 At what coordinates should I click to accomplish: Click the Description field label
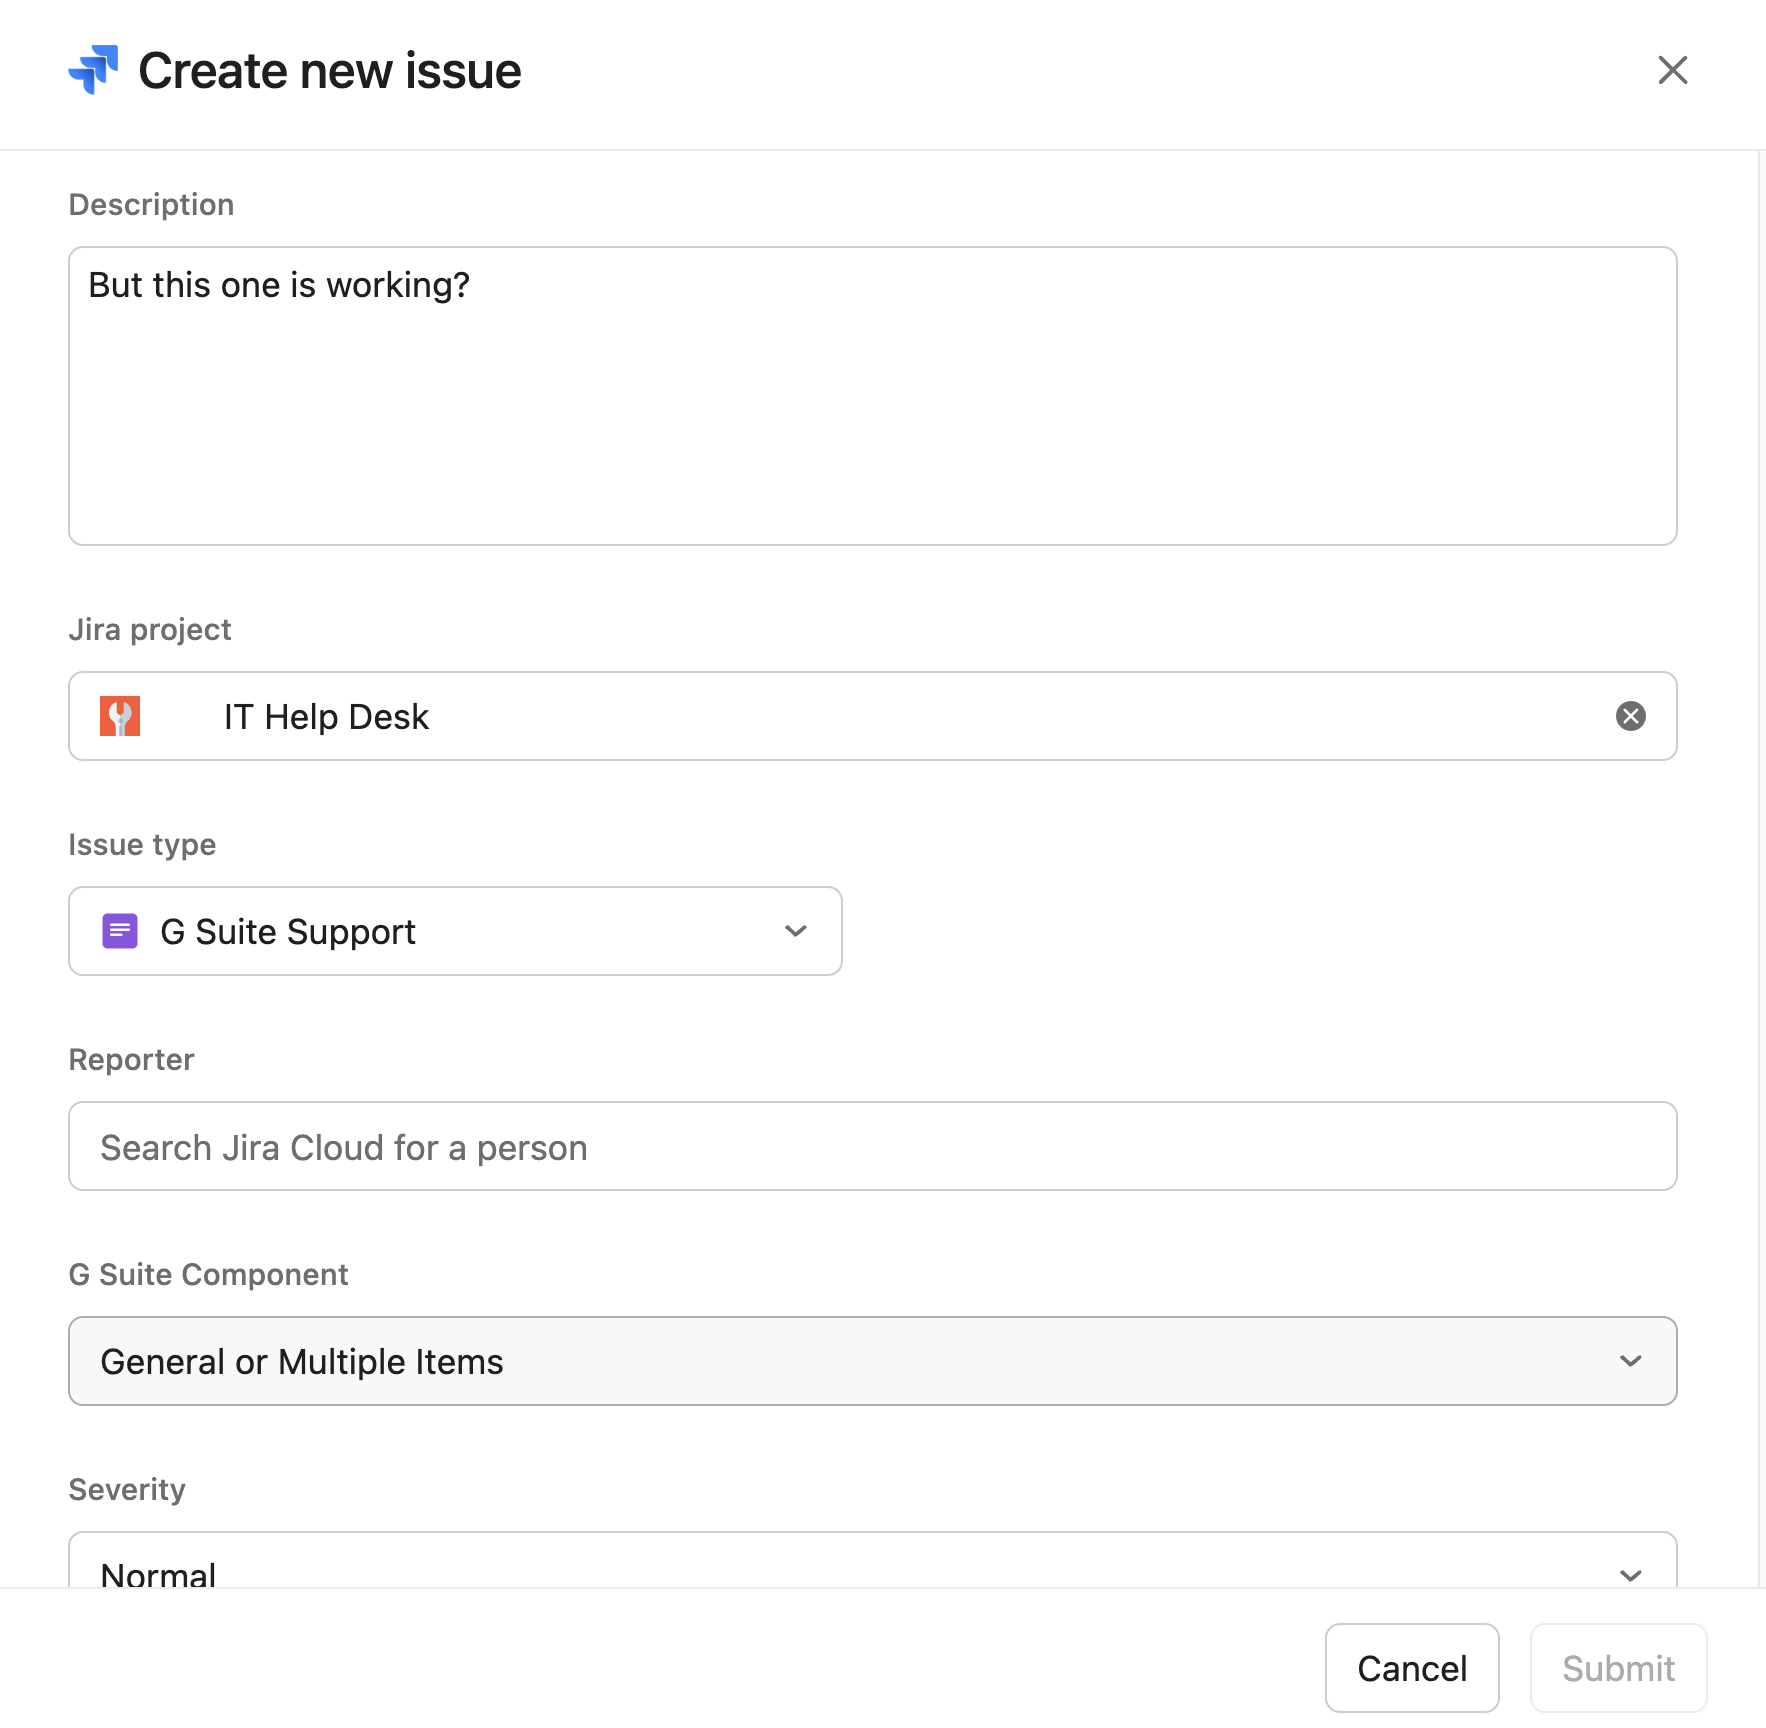pyautogui.click(x=151, y=204)
